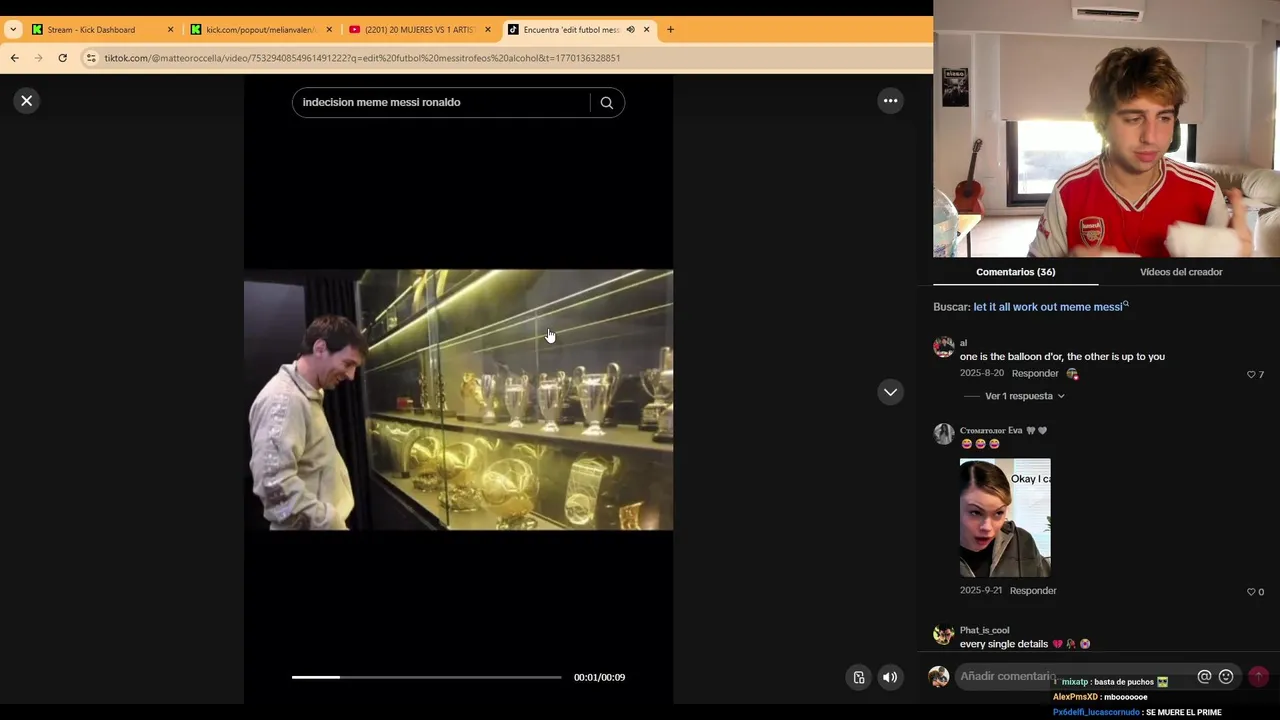Close the TikTok video viewer with X
This screenshot has height=720, width=1280.
click(27, 100)
